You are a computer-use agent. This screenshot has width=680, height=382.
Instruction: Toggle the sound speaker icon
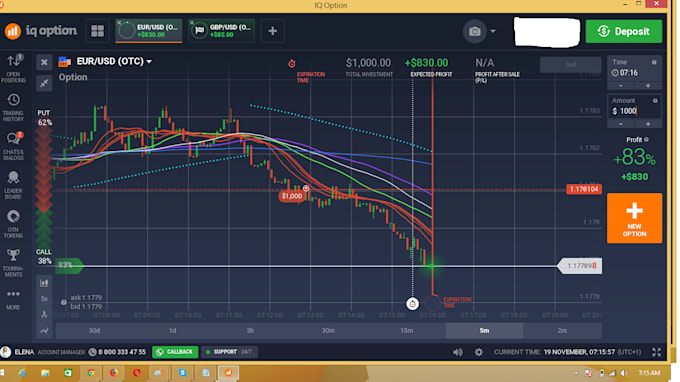458,352
